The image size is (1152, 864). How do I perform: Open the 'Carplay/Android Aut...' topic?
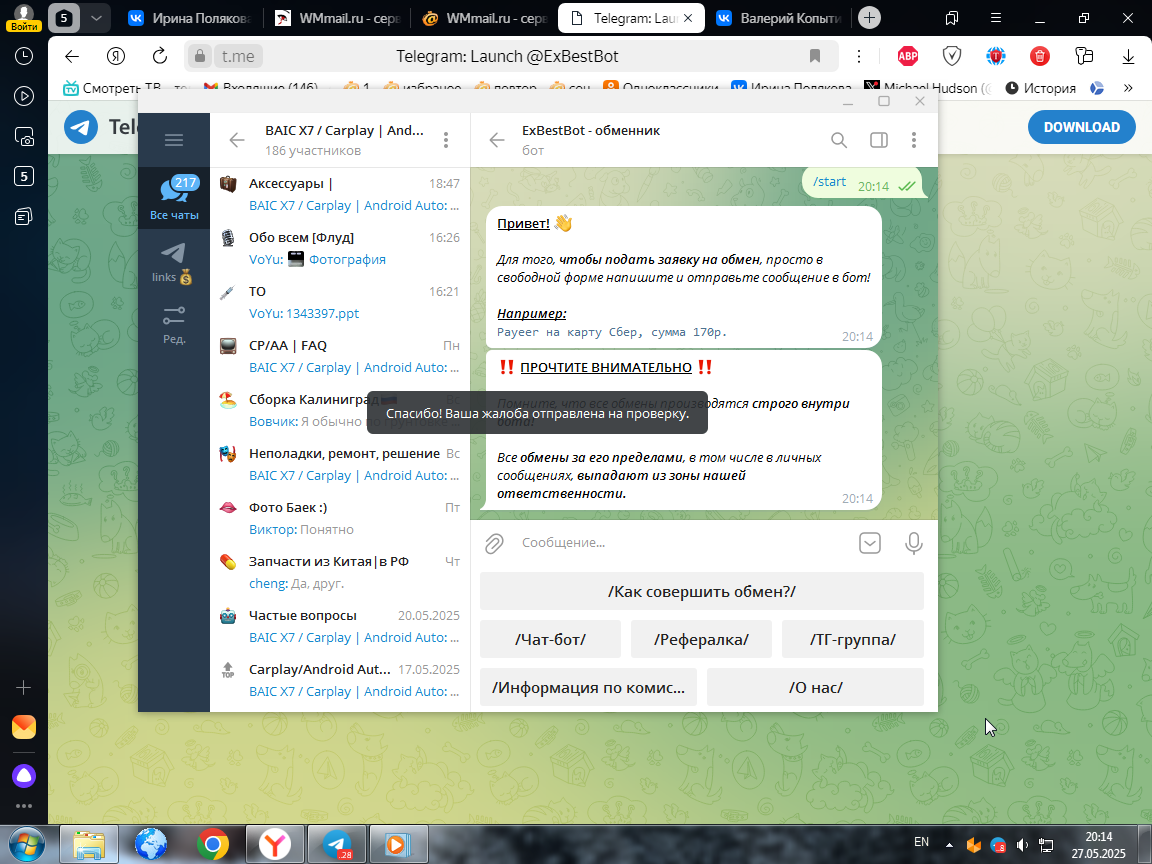click(x=339, y=680)
